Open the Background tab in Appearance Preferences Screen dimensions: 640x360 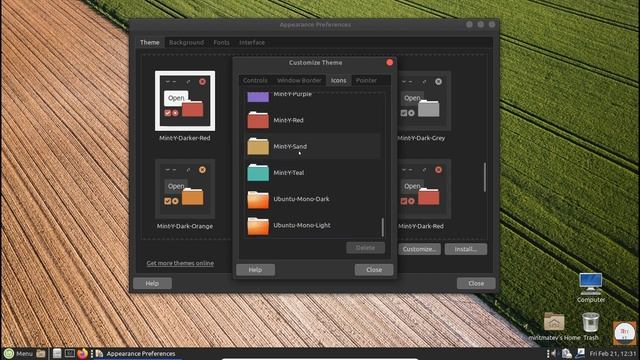186,42
